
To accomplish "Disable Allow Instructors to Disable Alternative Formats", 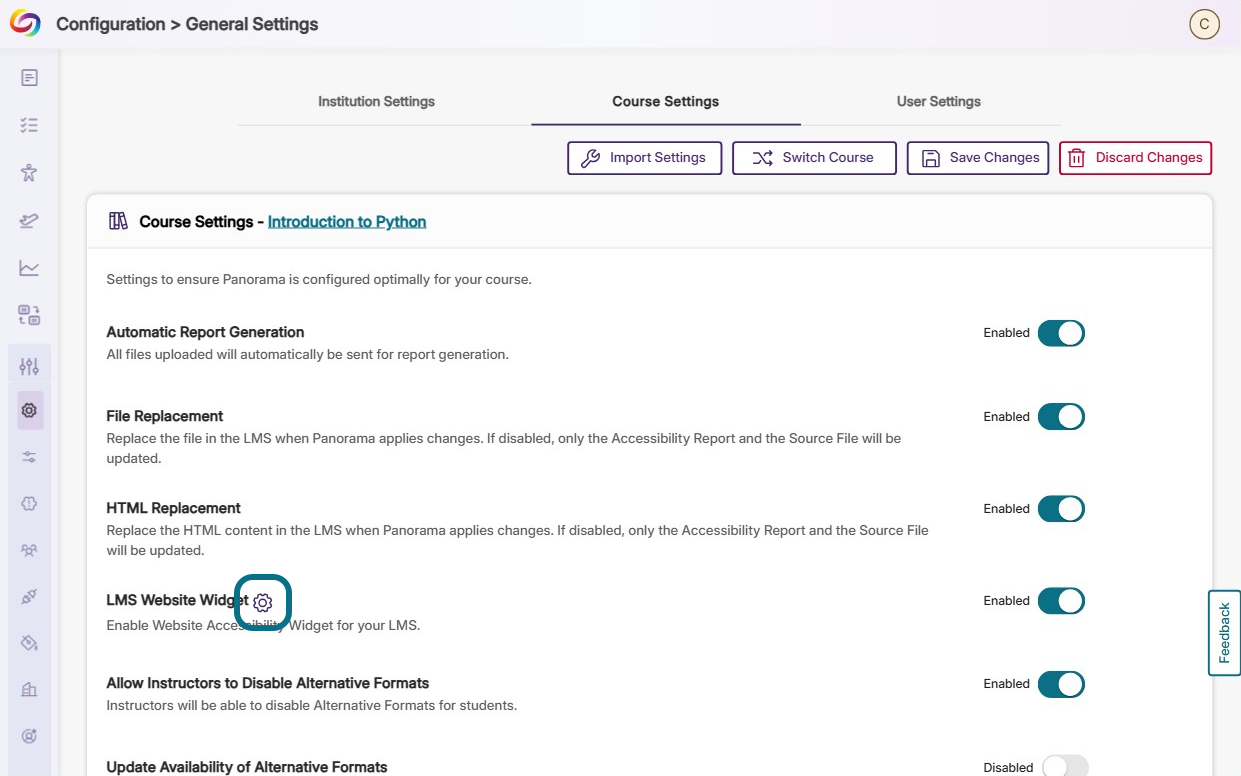I will point(1061,684).
